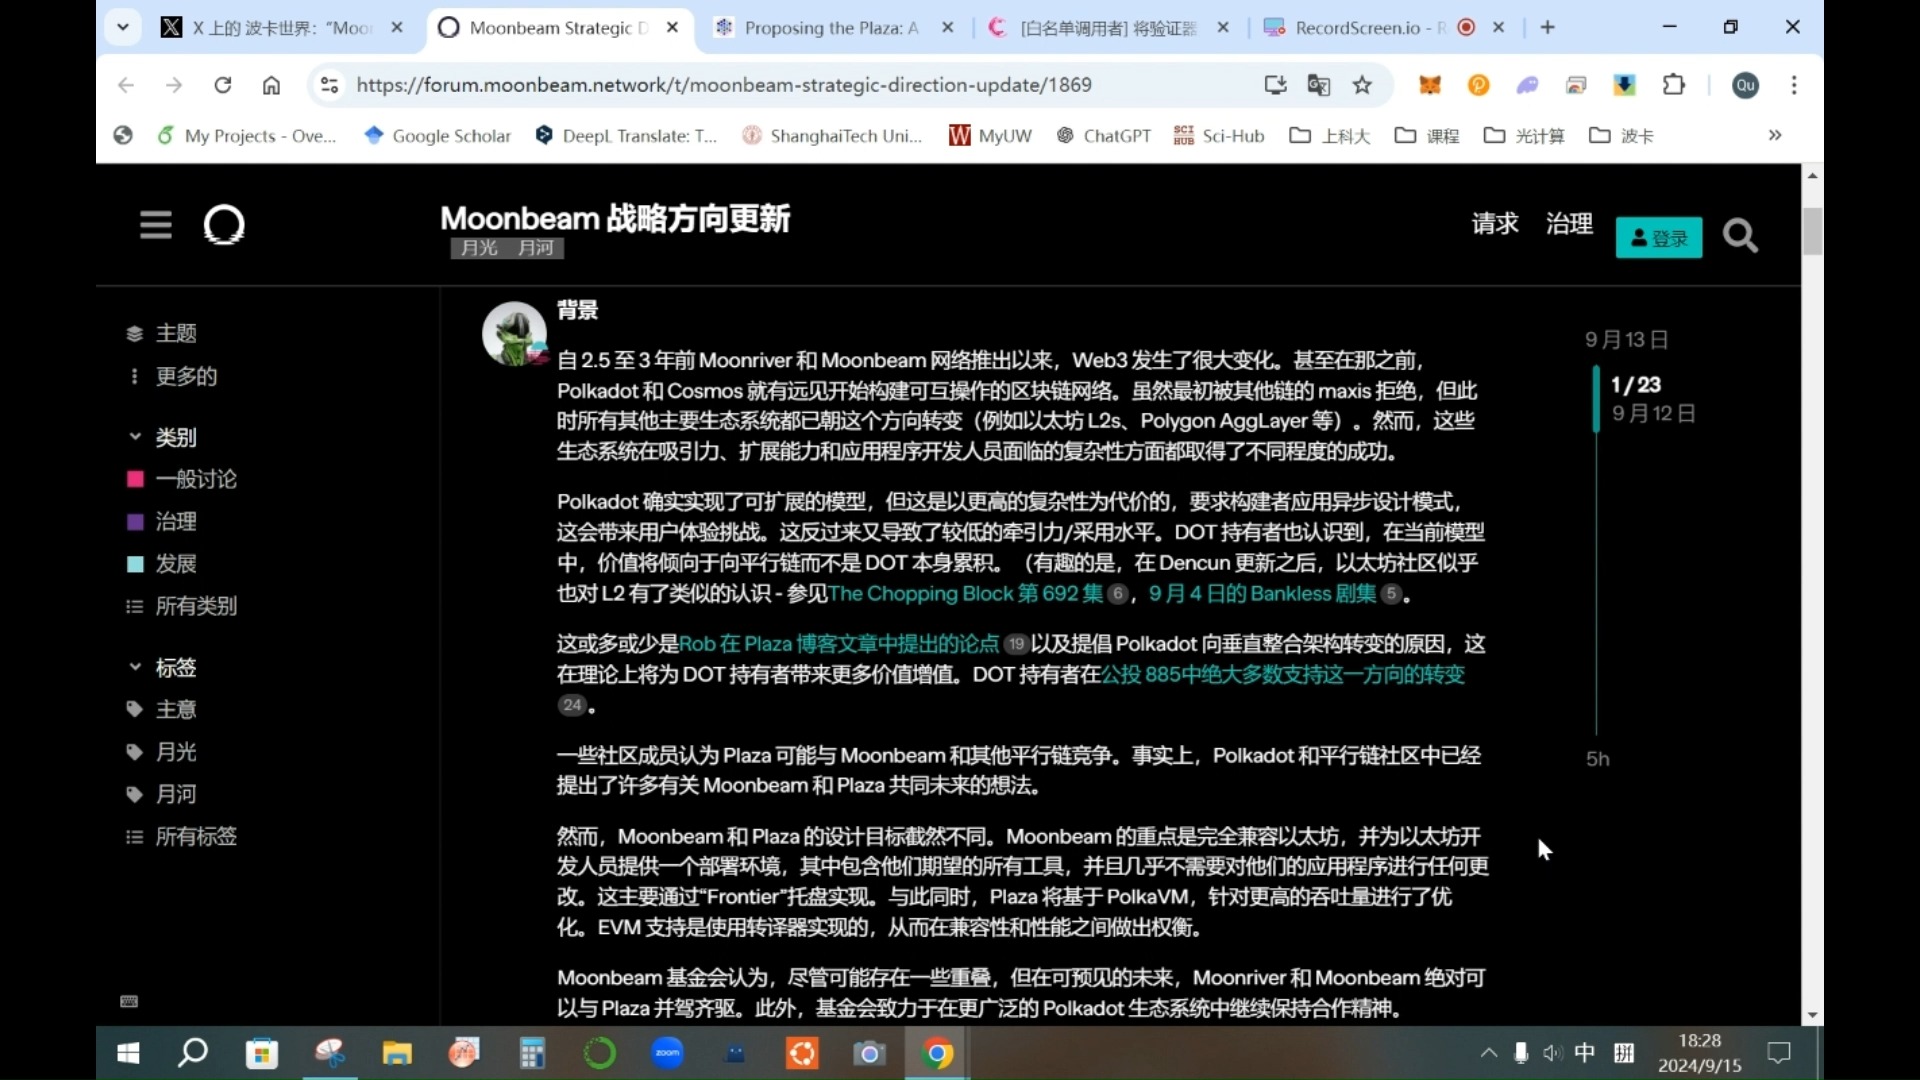The image size is (1920, 1080).
Task: Open the ChatGPT bookmark
Action: tap(1104, 135)
